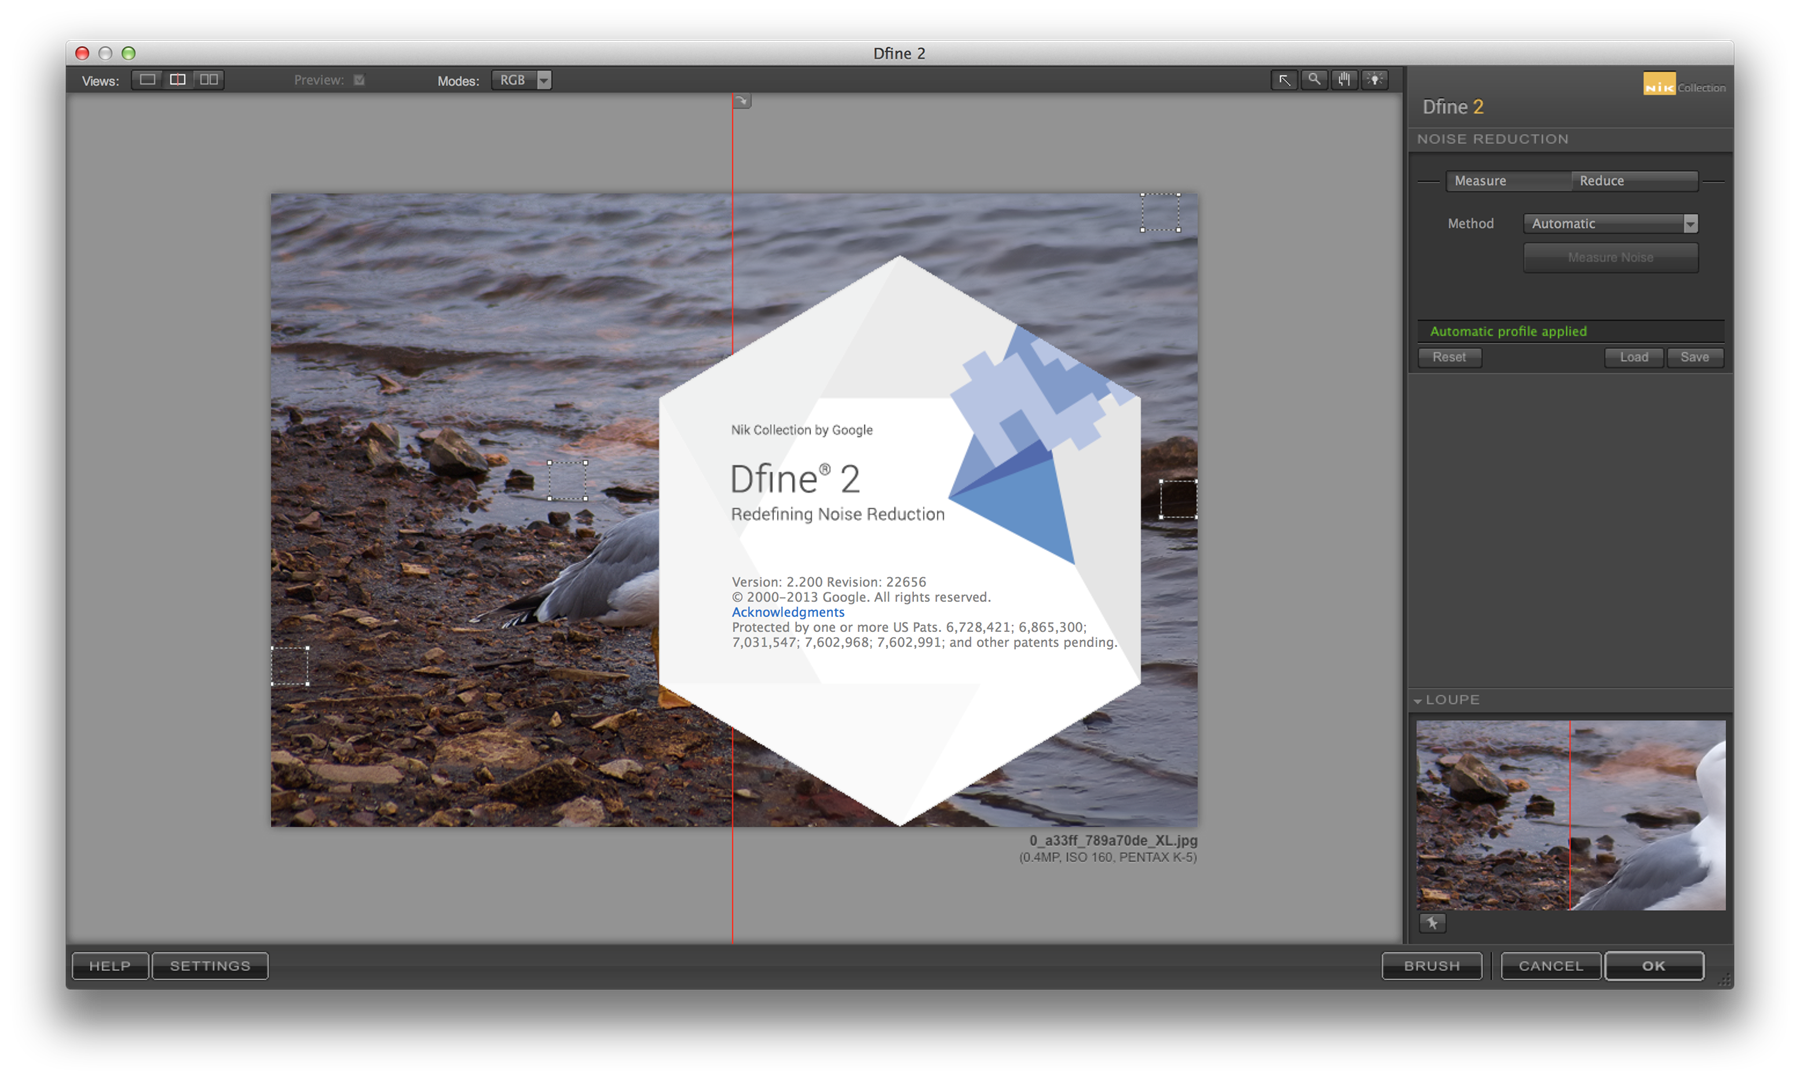This screenshot has height=1080, width=1800.
Task: Open the SETTINGS button
Action: (210, 966)
